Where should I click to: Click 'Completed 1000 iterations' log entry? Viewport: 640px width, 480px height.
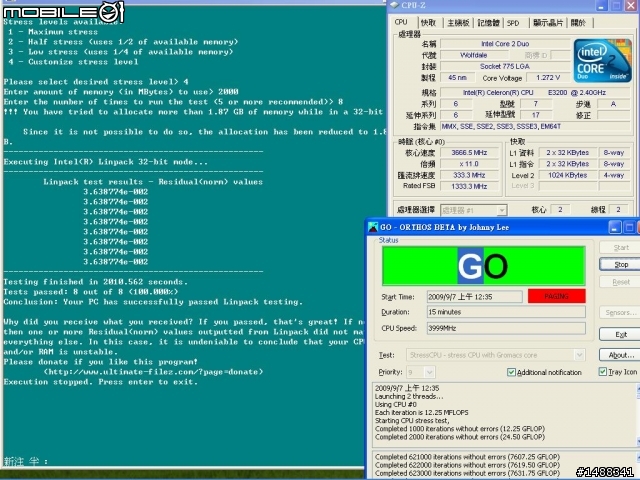coord(460,429)
